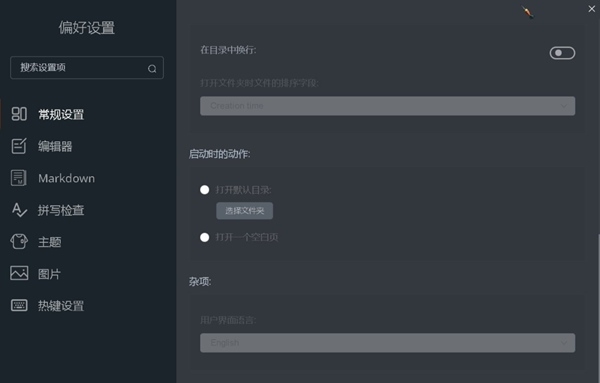Open the Creation time sort dropdown
This screenshot has height=383, width=600.
coord(387,106)
